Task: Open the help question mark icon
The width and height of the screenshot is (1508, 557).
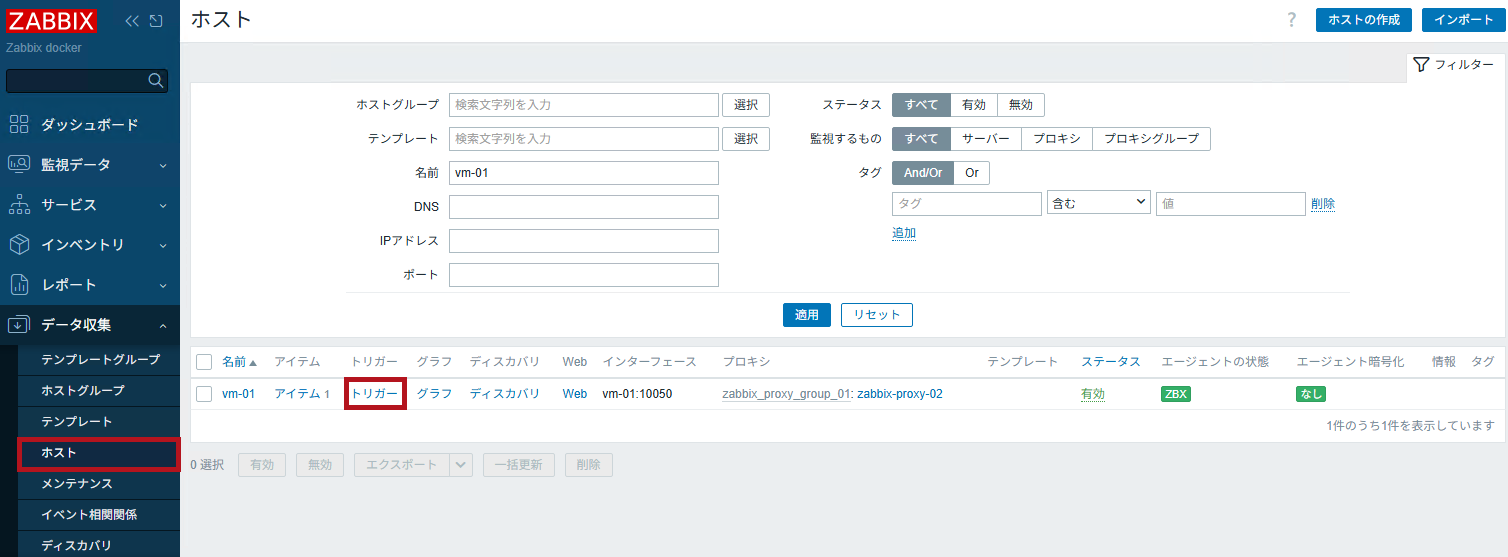Action: 1292,20
